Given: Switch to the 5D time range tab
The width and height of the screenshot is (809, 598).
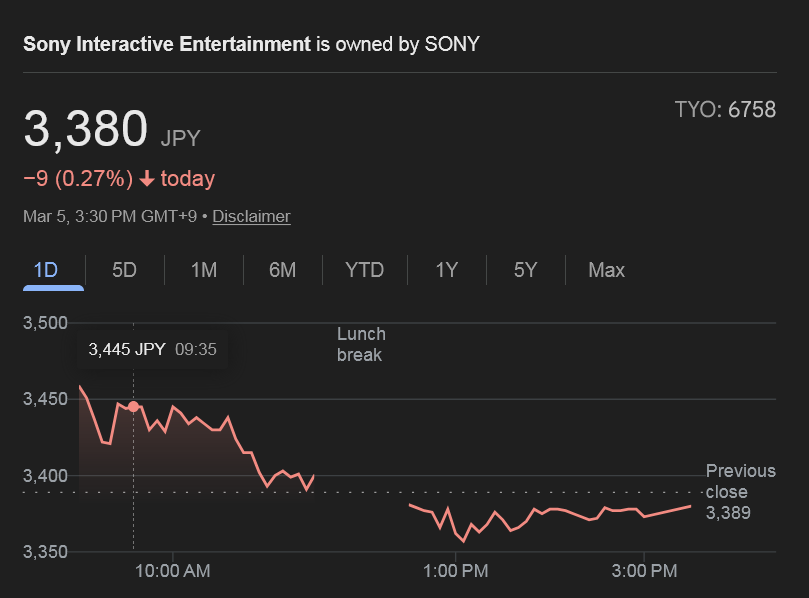Looking at the screenshot, I should click(124, 270).
